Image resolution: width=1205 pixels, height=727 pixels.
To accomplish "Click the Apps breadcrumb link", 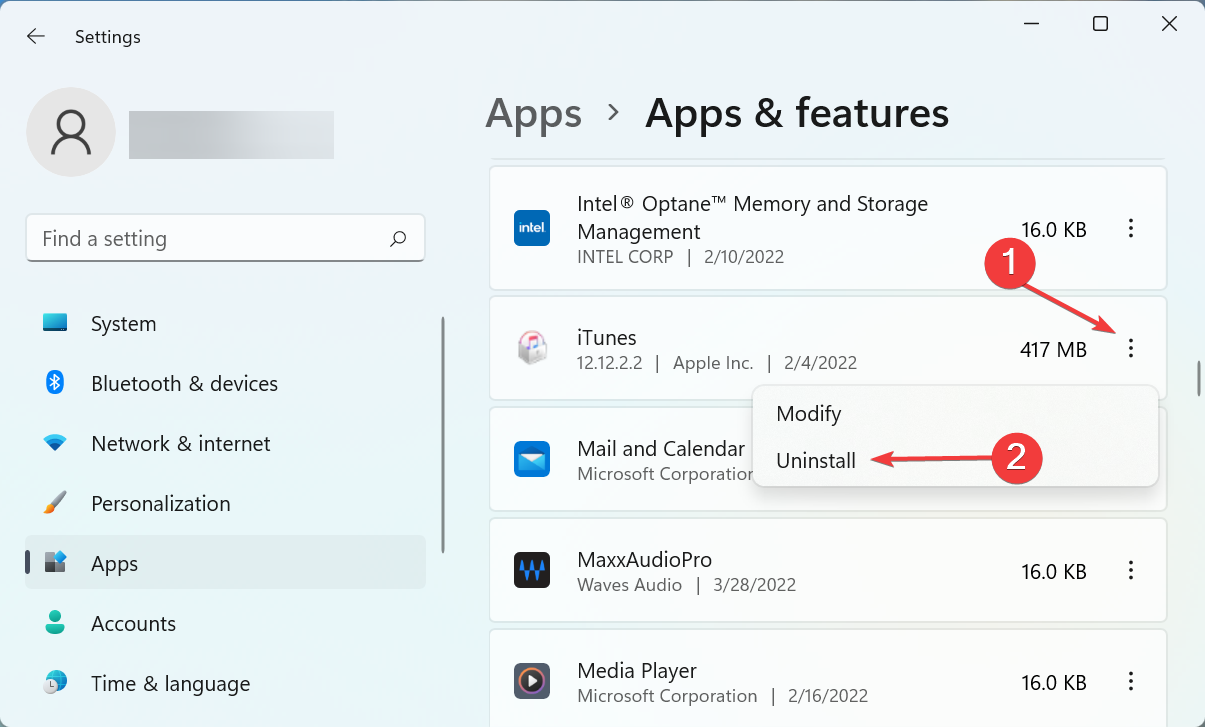I will click(533, 114).
